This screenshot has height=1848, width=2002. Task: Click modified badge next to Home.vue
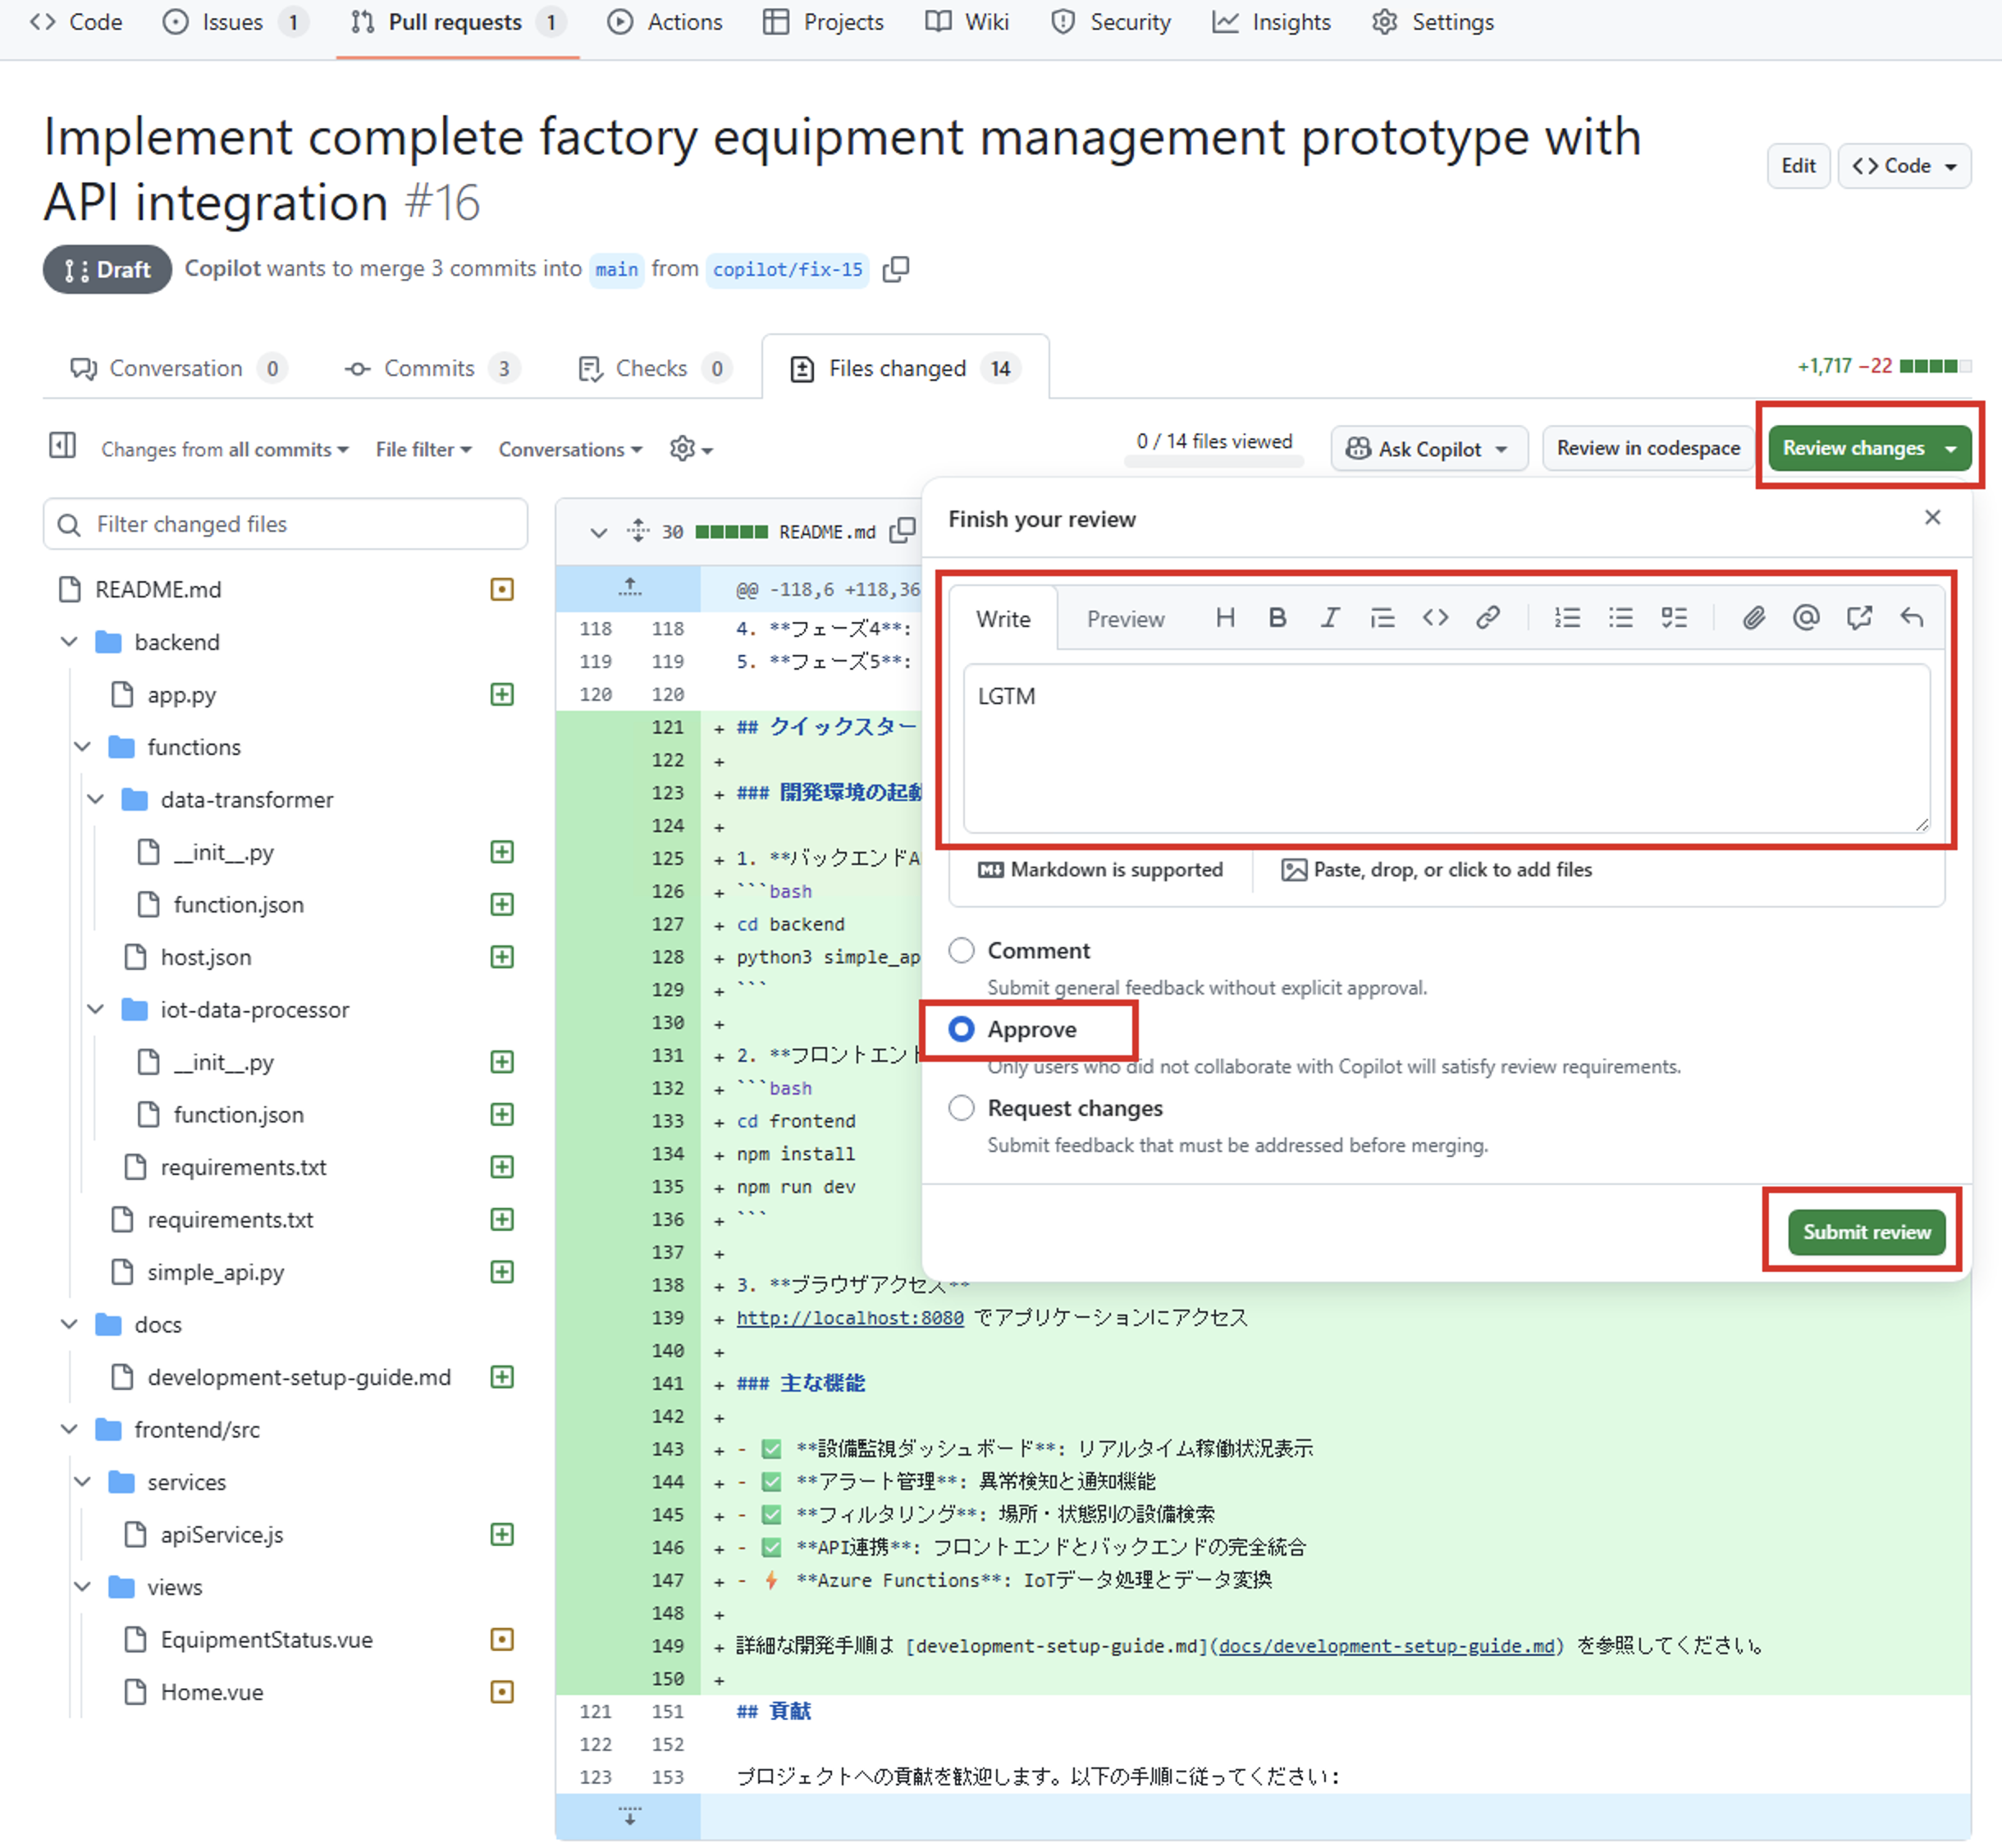(x=502, y=1692)
